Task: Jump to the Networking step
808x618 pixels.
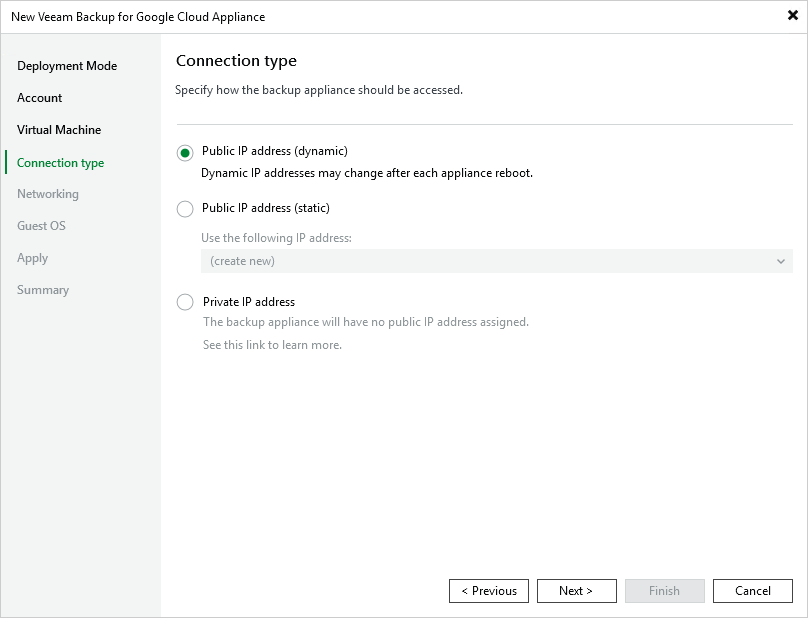Action: pos(47,193)
